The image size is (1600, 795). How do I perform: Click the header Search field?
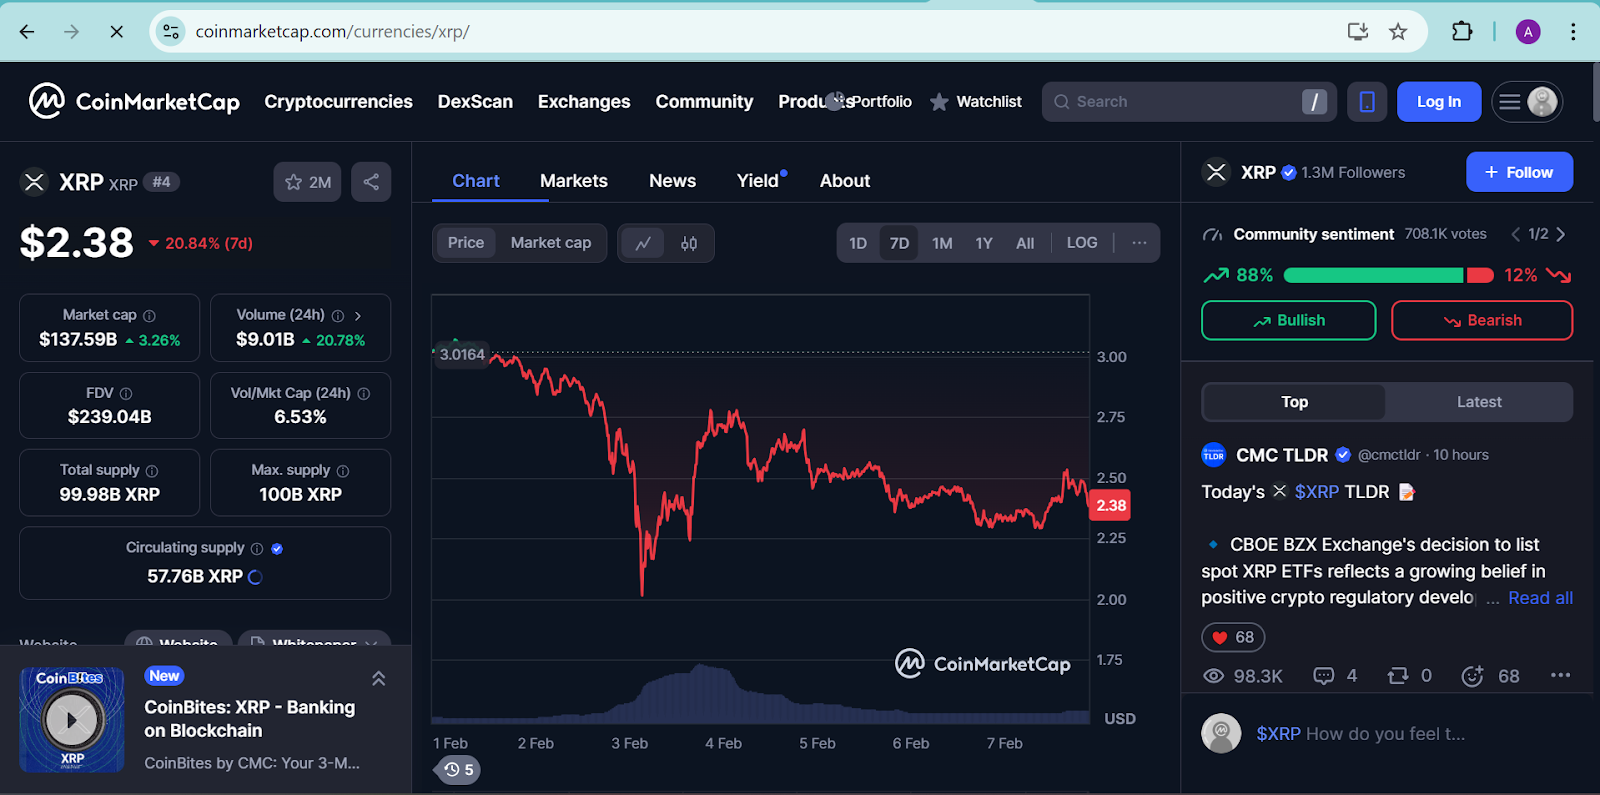coord(1189,101)
